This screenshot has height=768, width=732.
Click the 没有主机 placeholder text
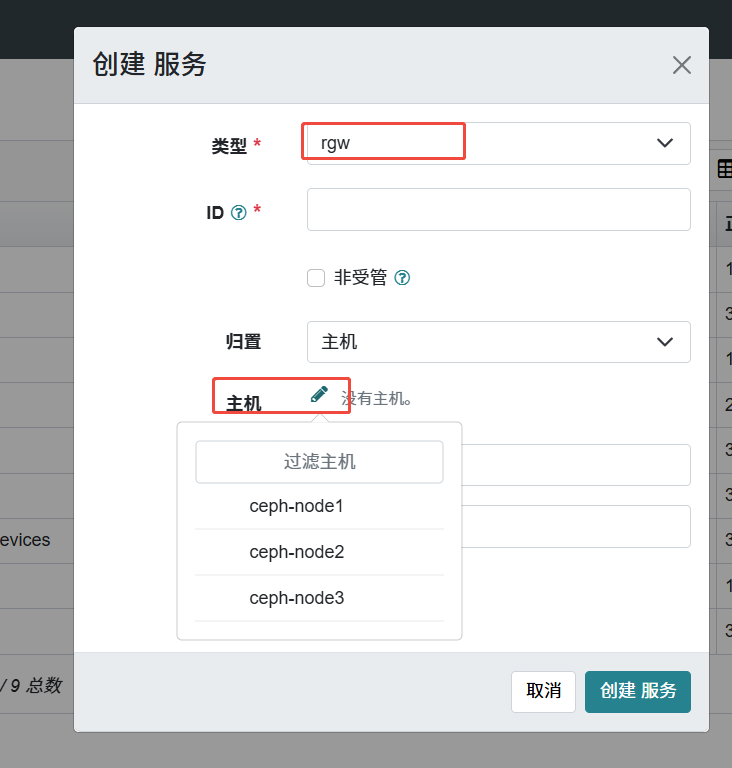click(x=376, y=399)
